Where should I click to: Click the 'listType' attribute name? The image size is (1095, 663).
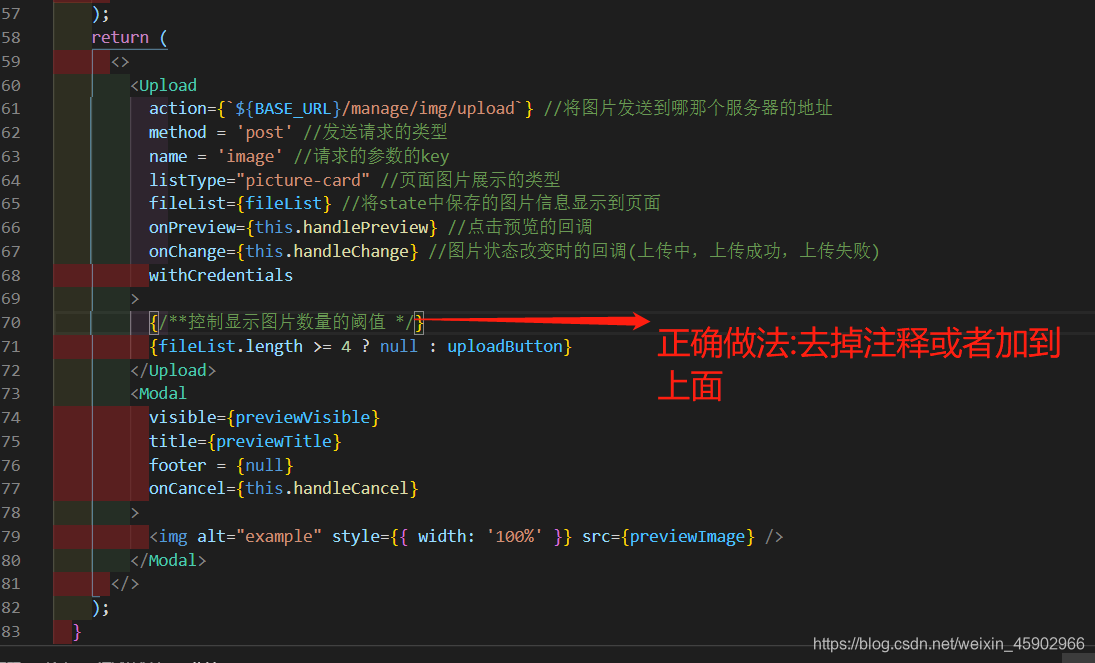click(x=187, y=180)
